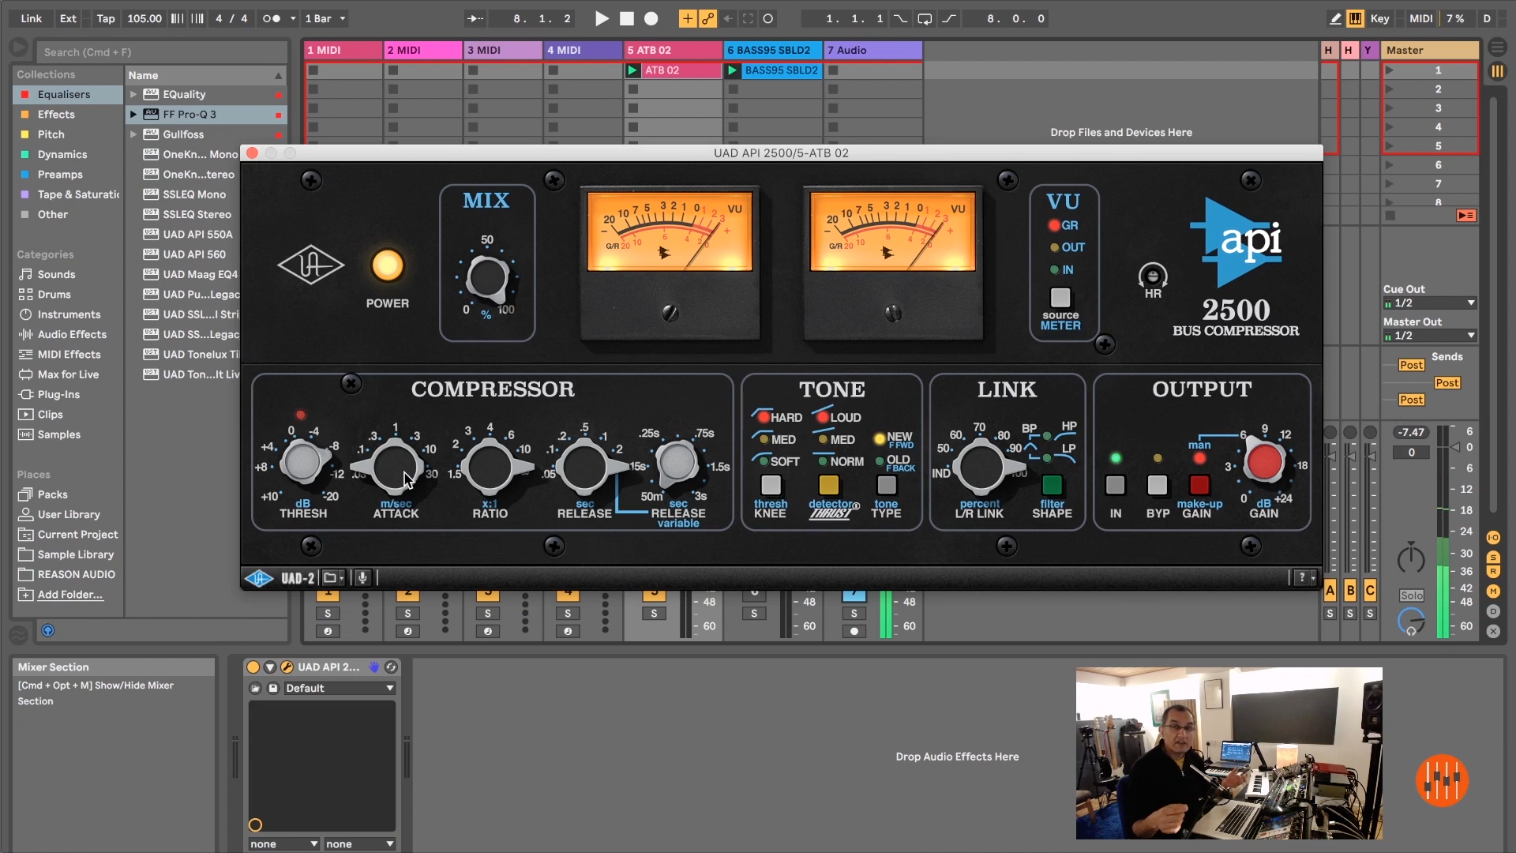This screenshot has height=853, width=1516.
Task: Open plugin window with wrench icon
Action: (286, 667)
